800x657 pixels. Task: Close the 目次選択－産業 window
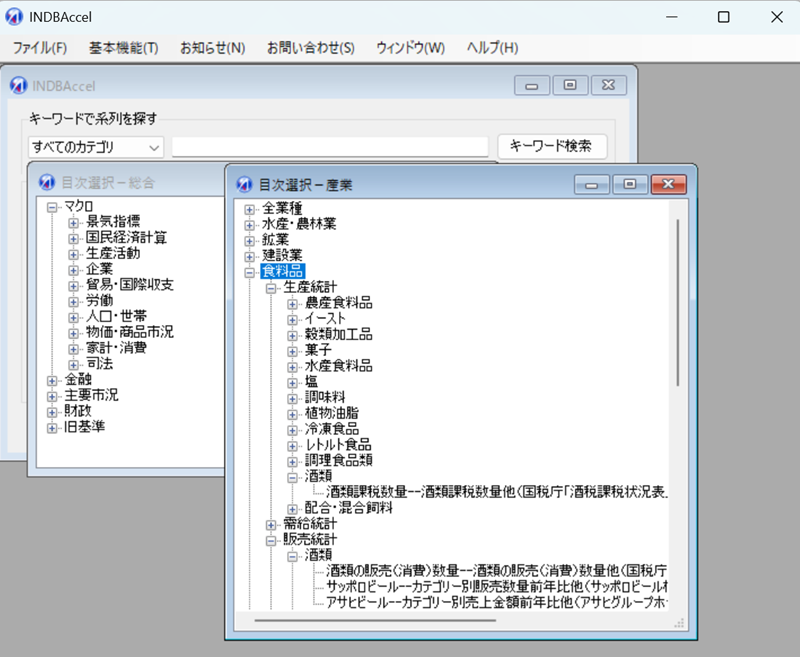668,184
